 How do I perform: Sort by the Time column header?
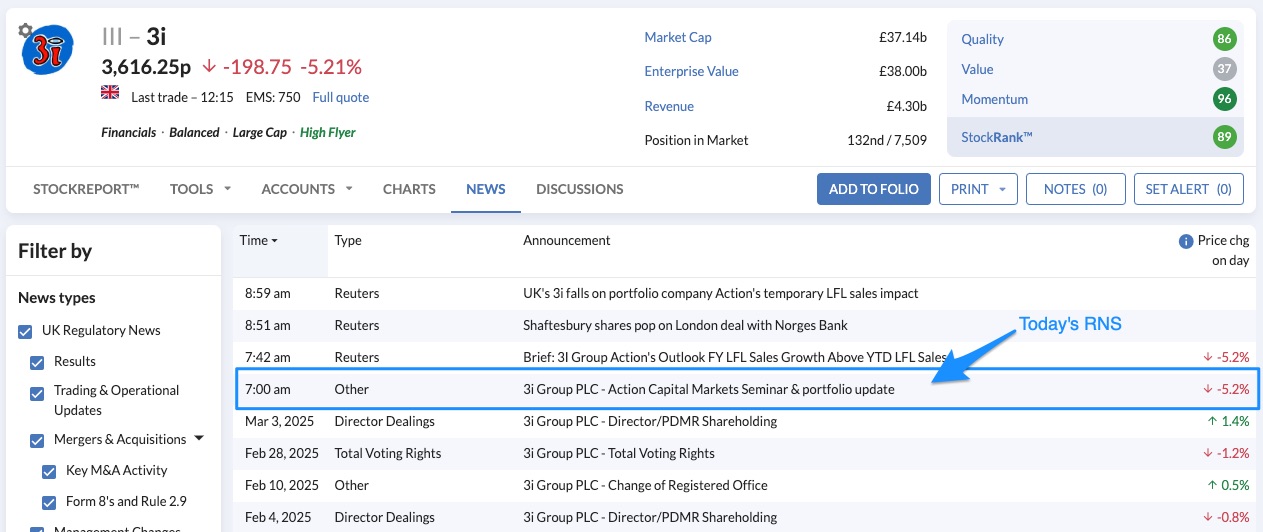click(x=258, y=240)
